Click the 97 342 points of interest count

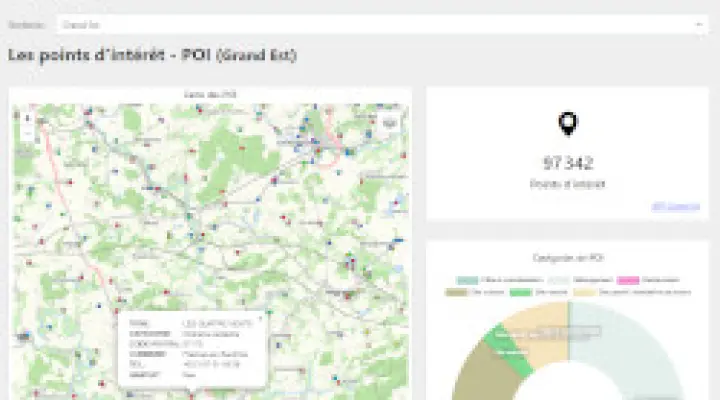(567, 163)
